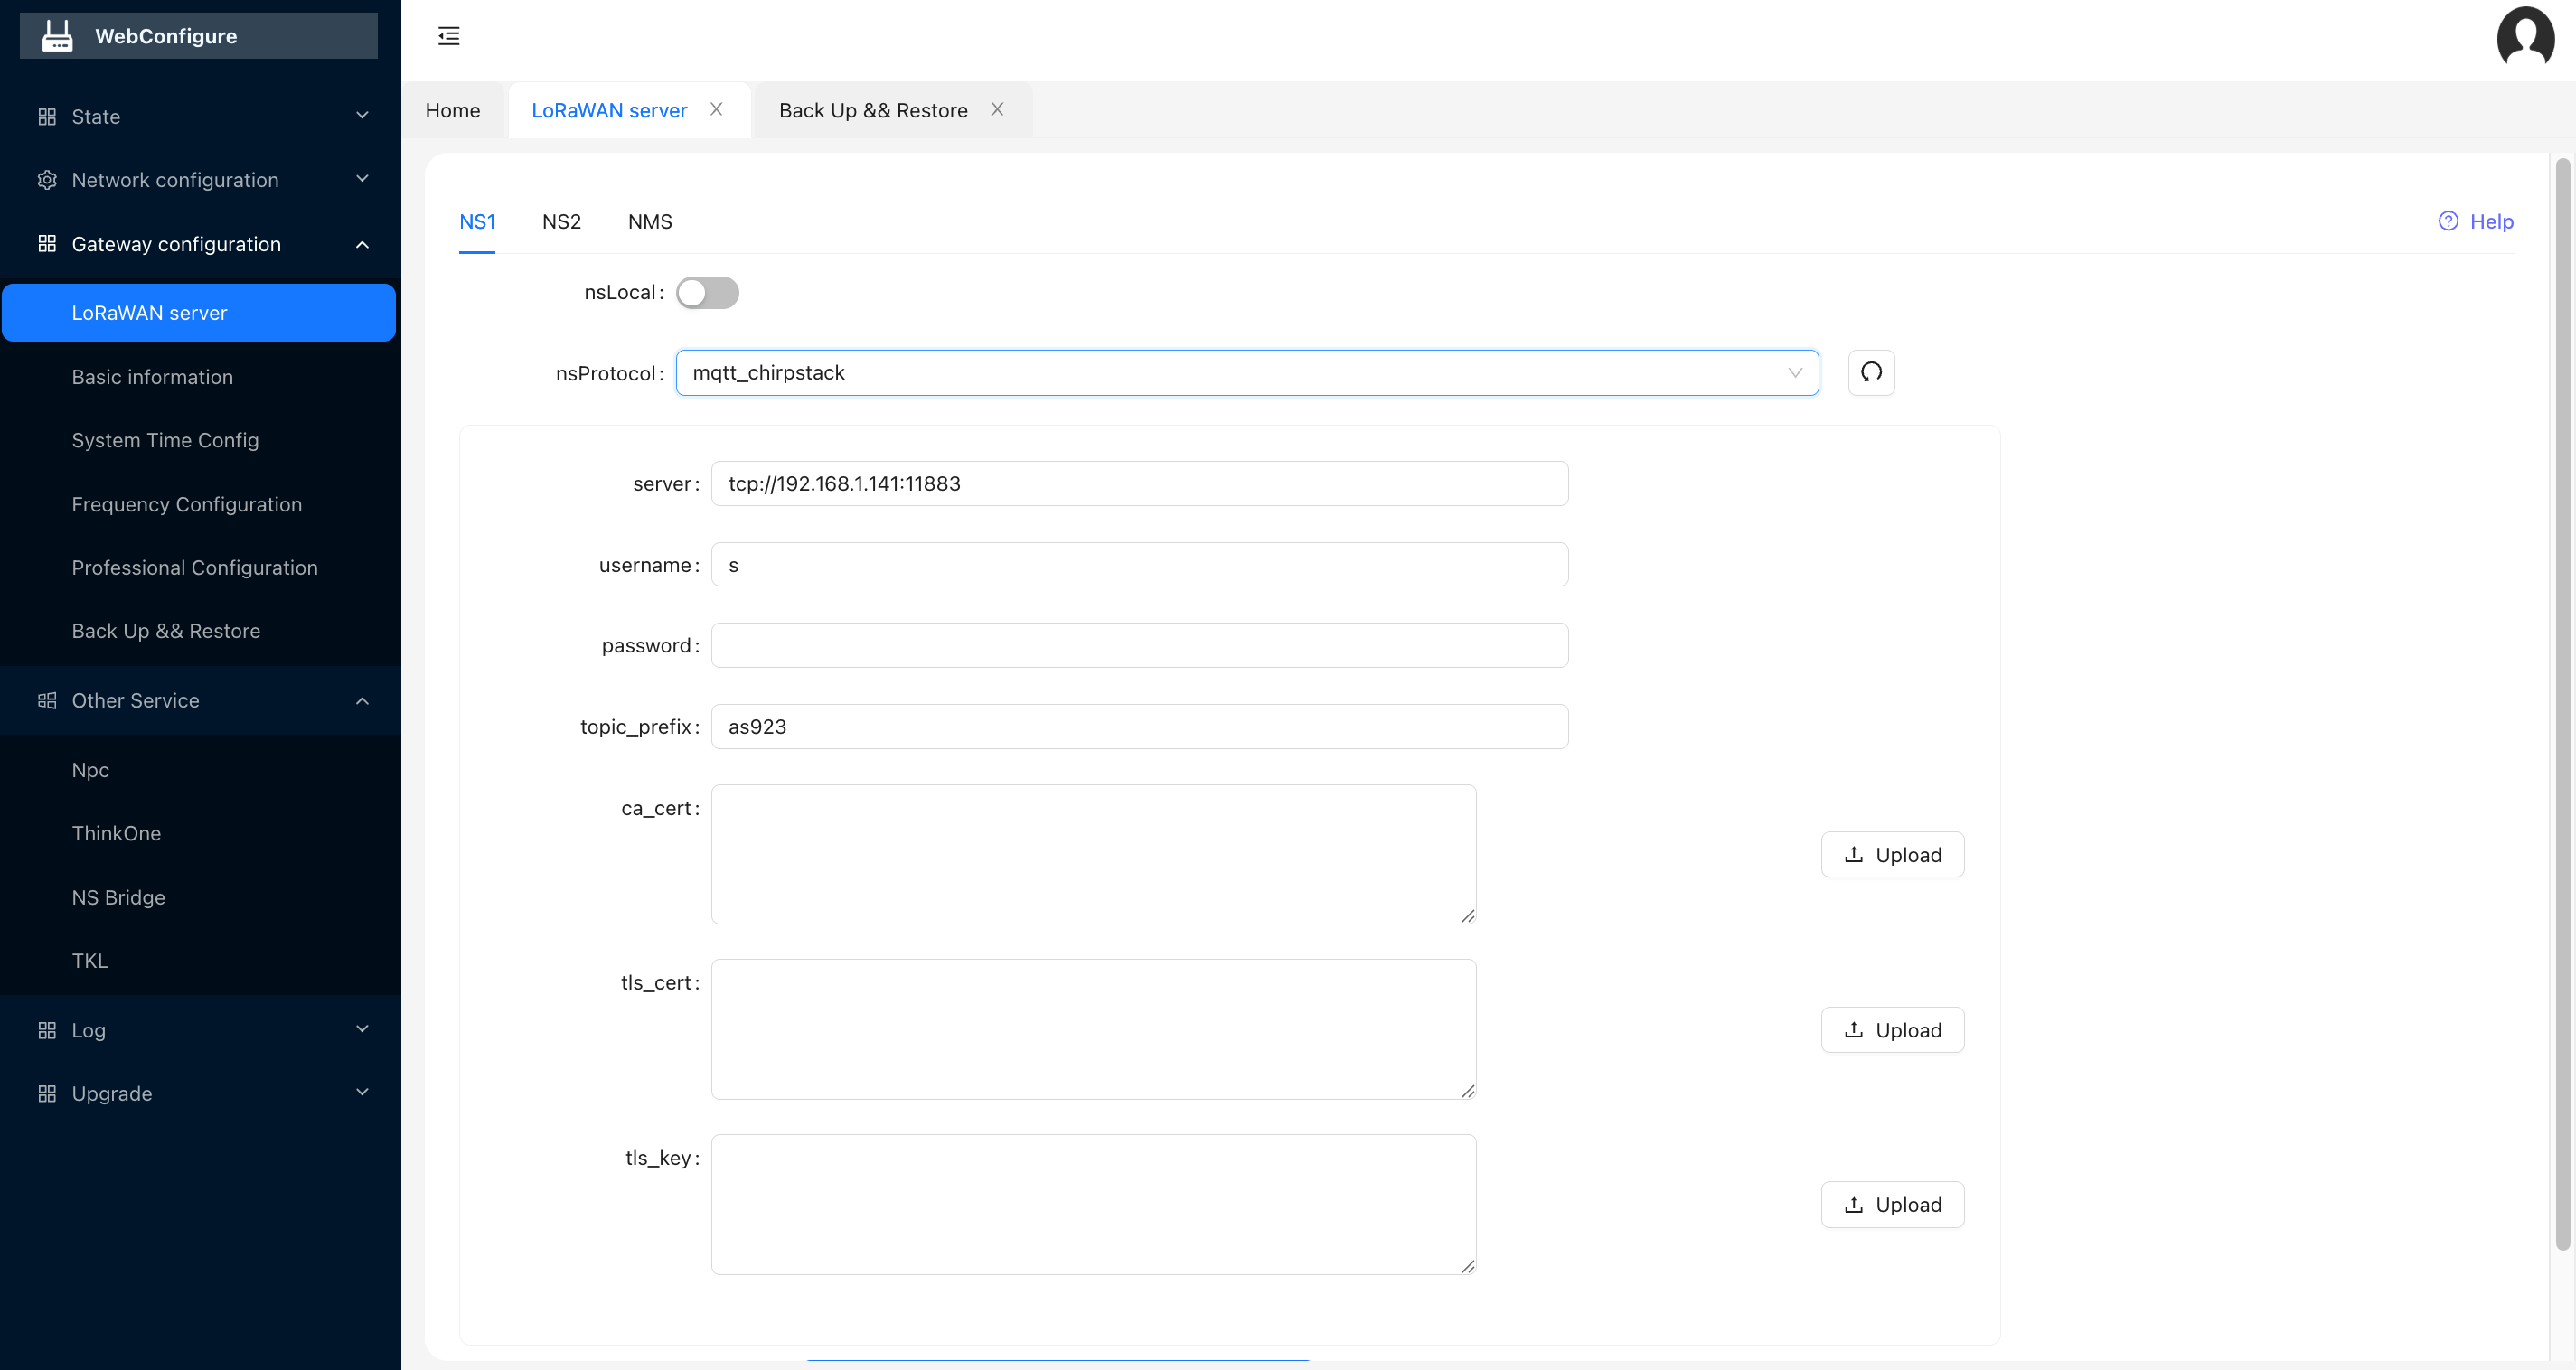Select the LoRaWAN server page tab
The height and width of the screenshot is (1370, 2576).
[x=609, y=110]
